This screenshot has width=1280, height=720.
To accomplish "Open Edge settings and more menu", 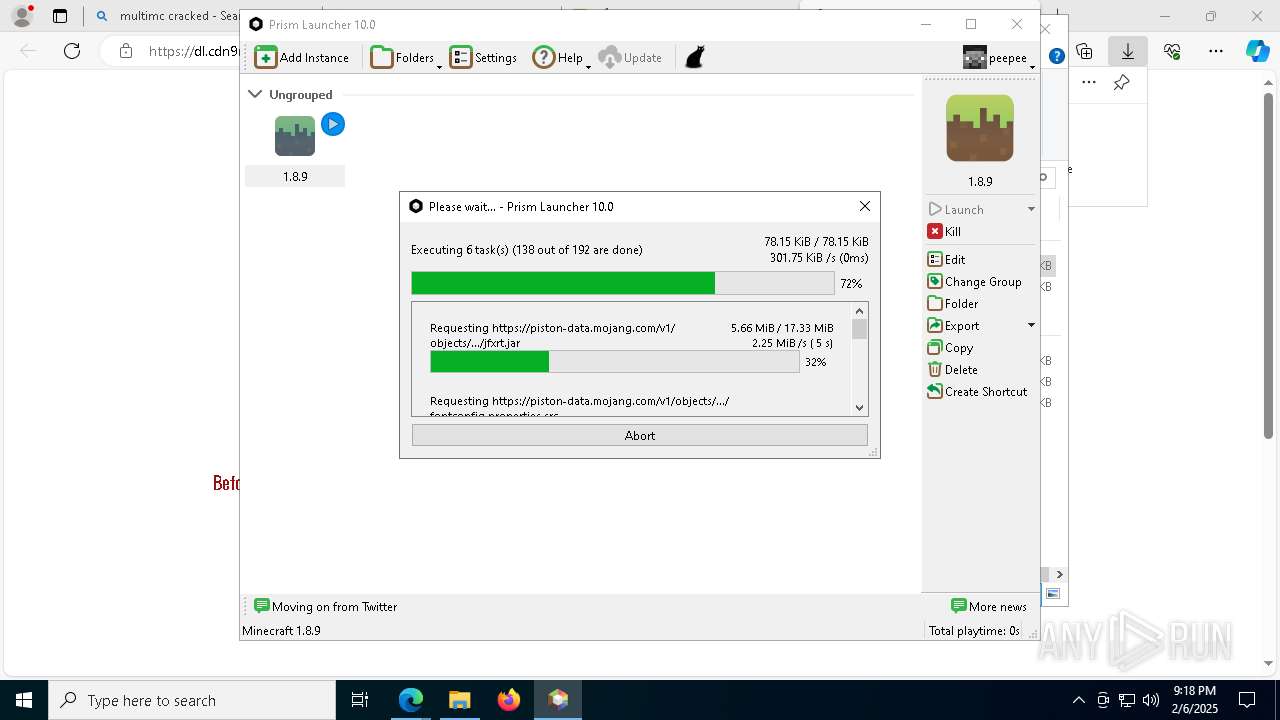I will point(1216,51).
